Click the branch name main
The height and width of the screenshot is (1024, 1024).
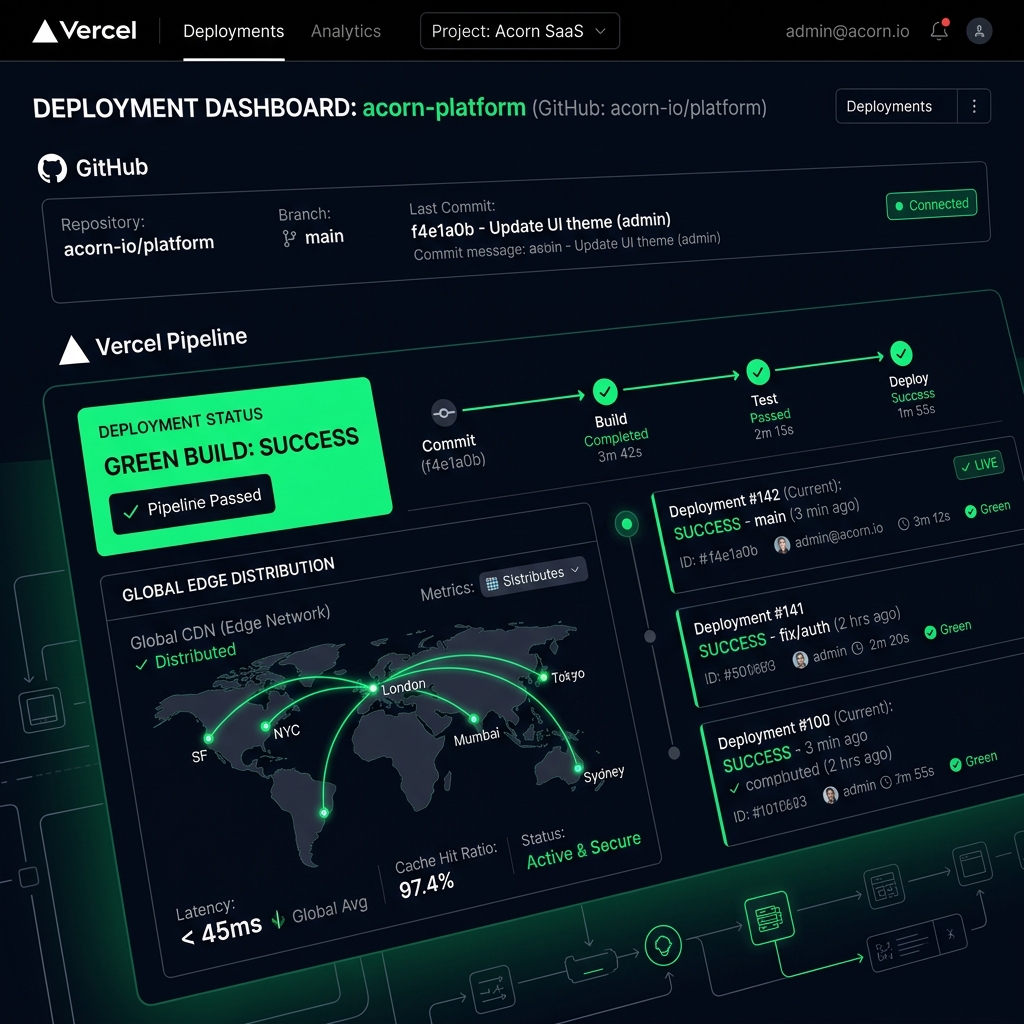(x=324, y=236)
